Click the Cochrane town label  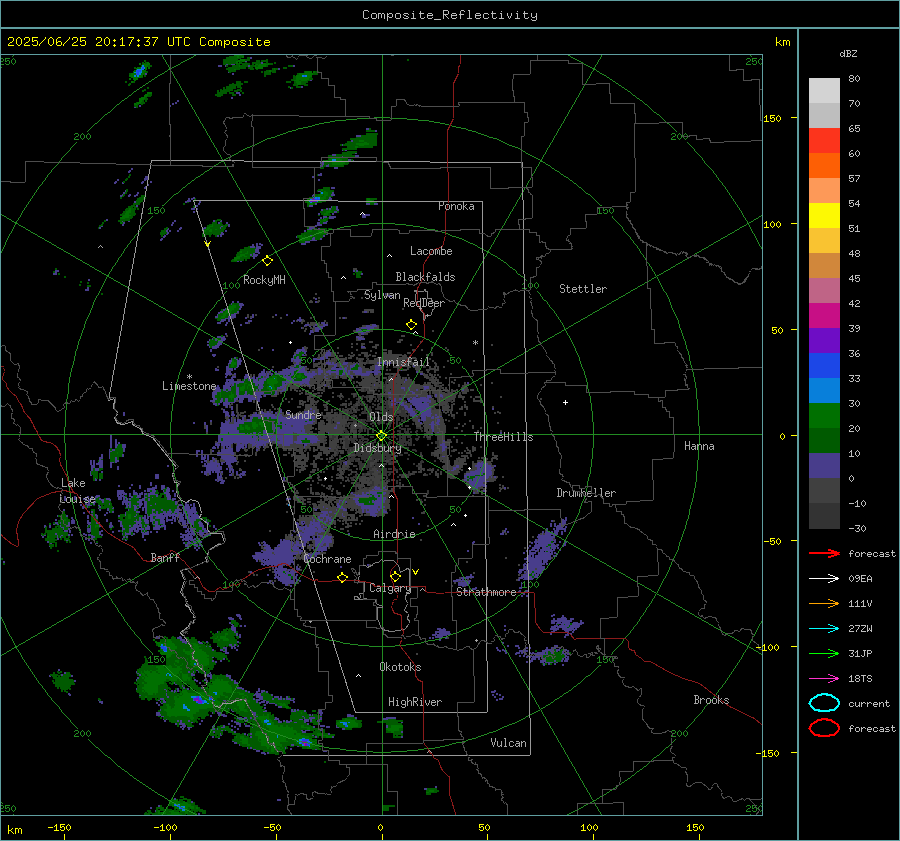tap(327, 559)
